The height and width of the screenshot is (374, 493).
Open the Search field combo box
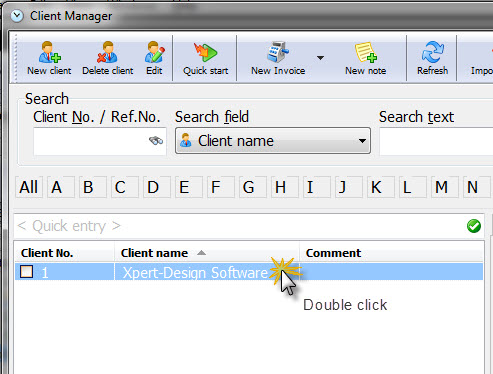click(273, 141)
